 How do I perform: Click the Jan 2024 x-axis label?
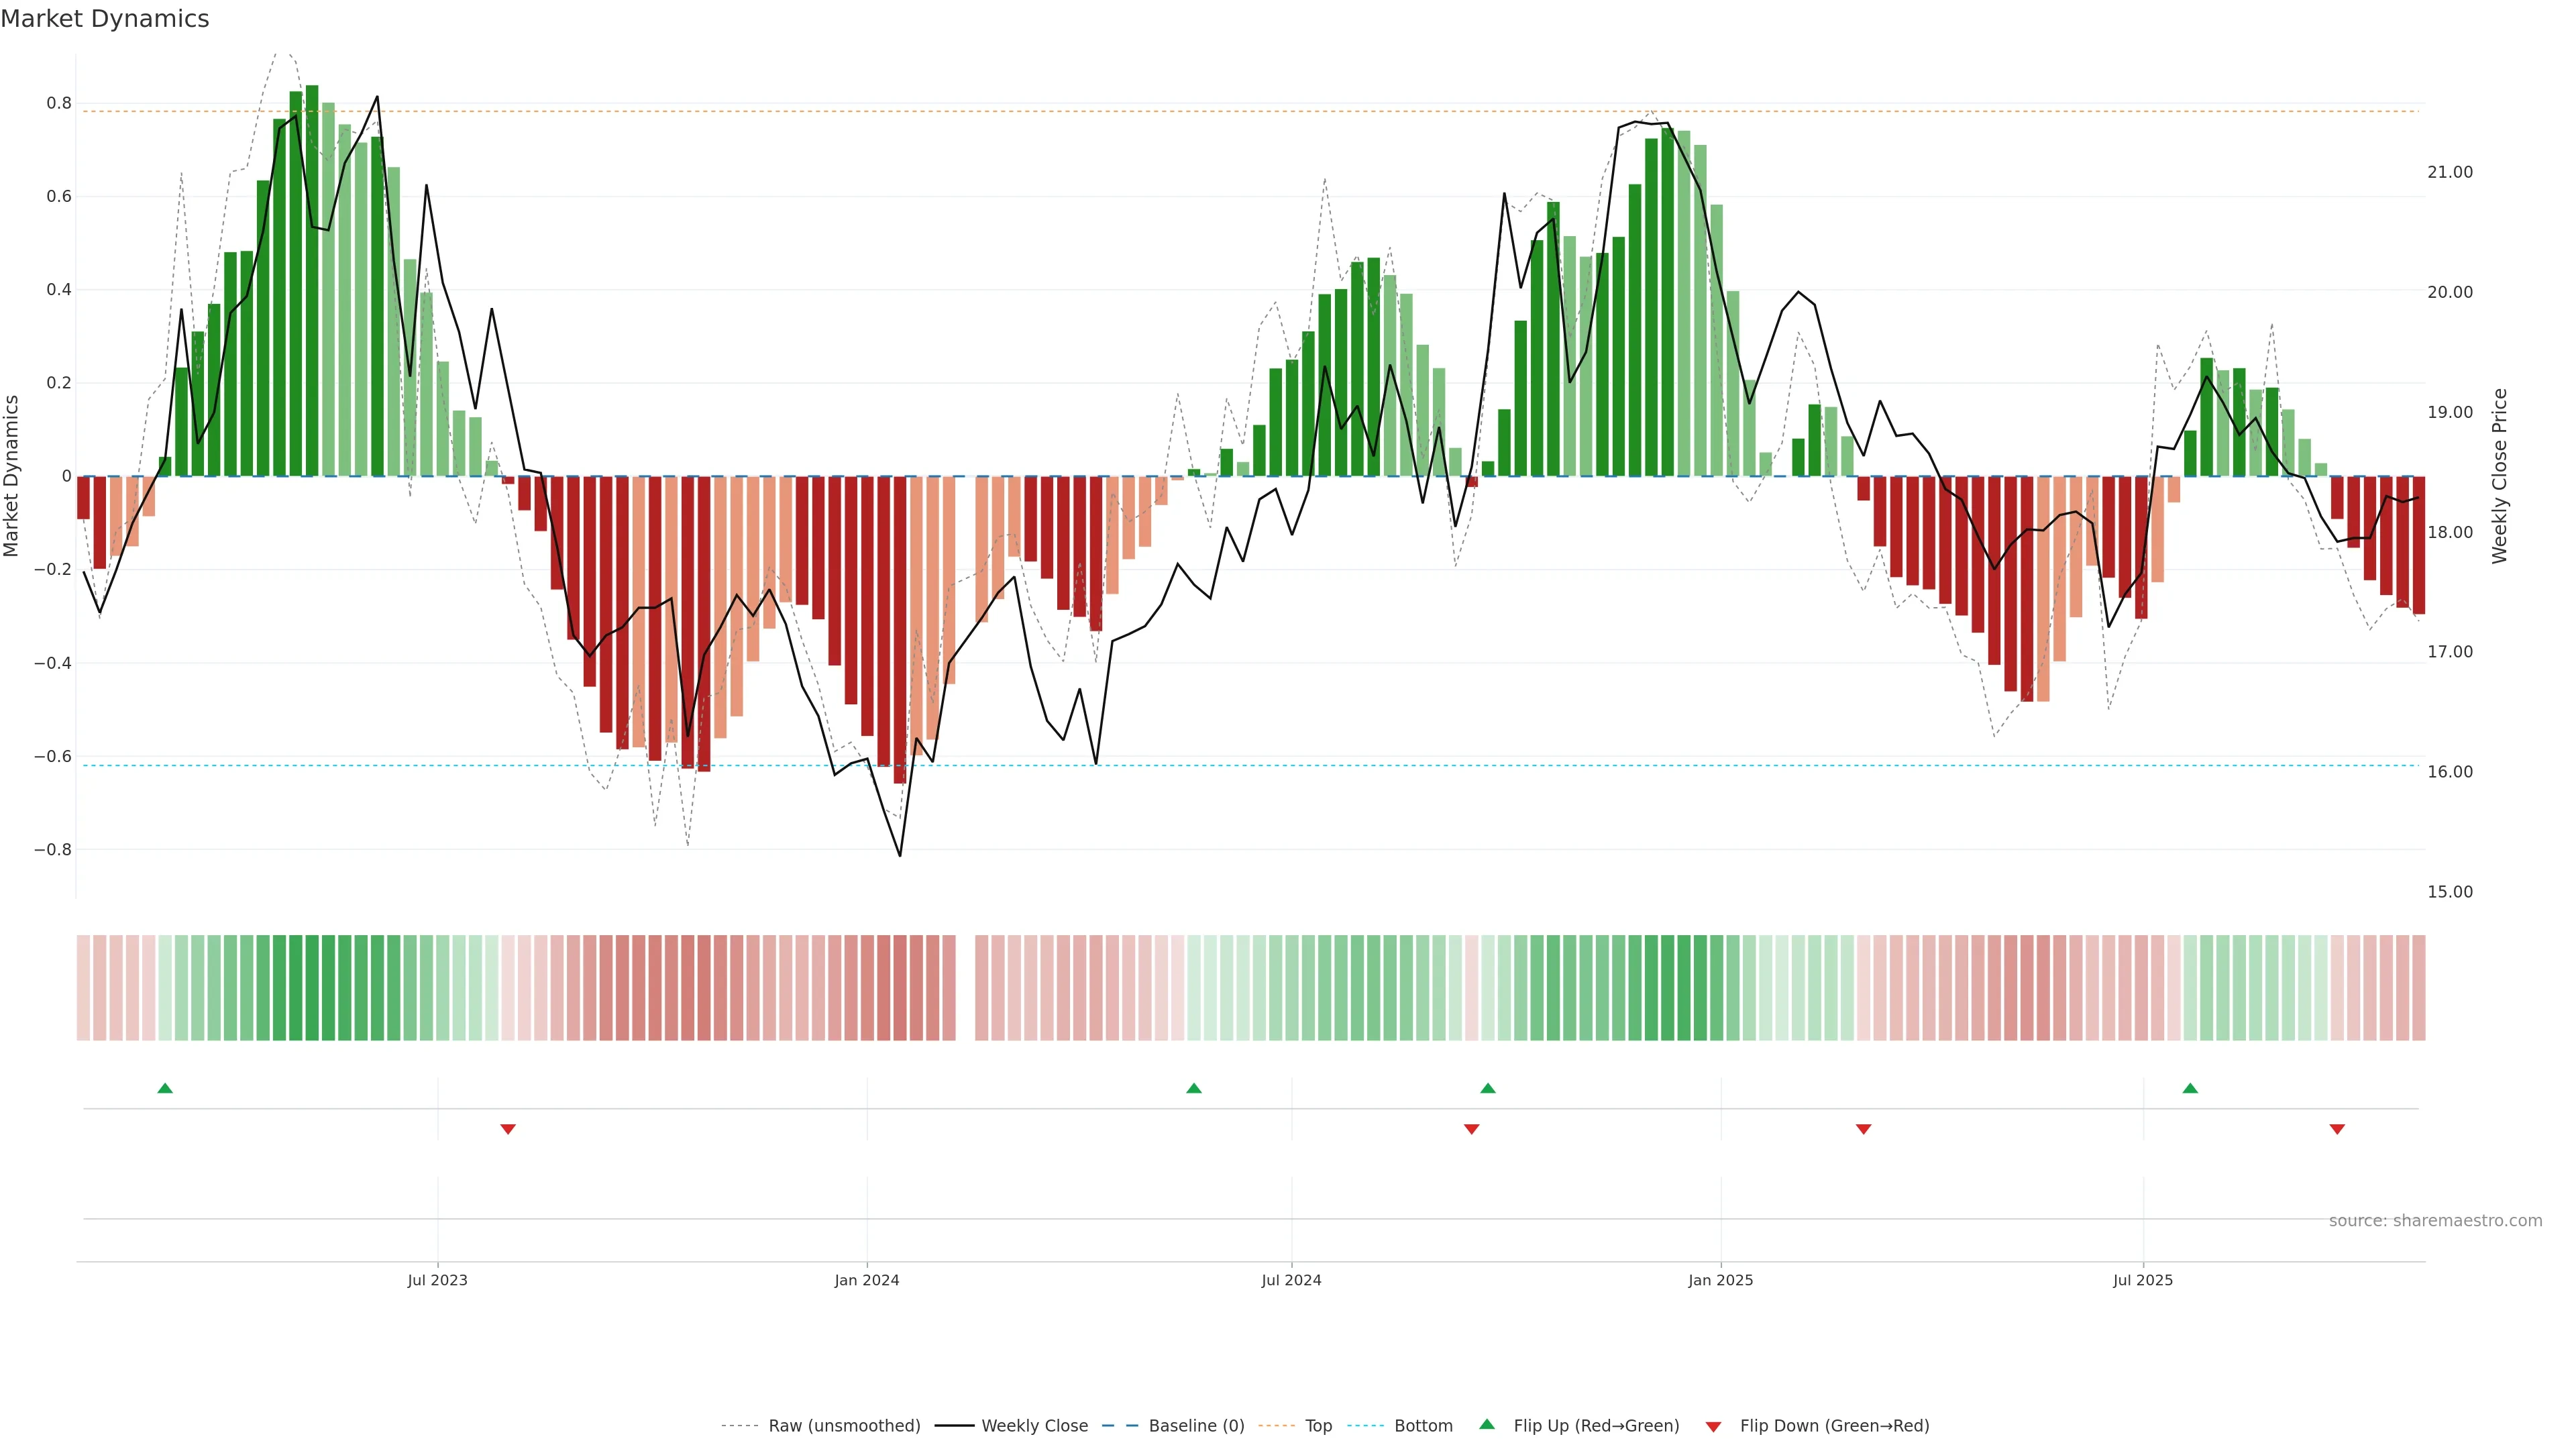(866, 1280)
